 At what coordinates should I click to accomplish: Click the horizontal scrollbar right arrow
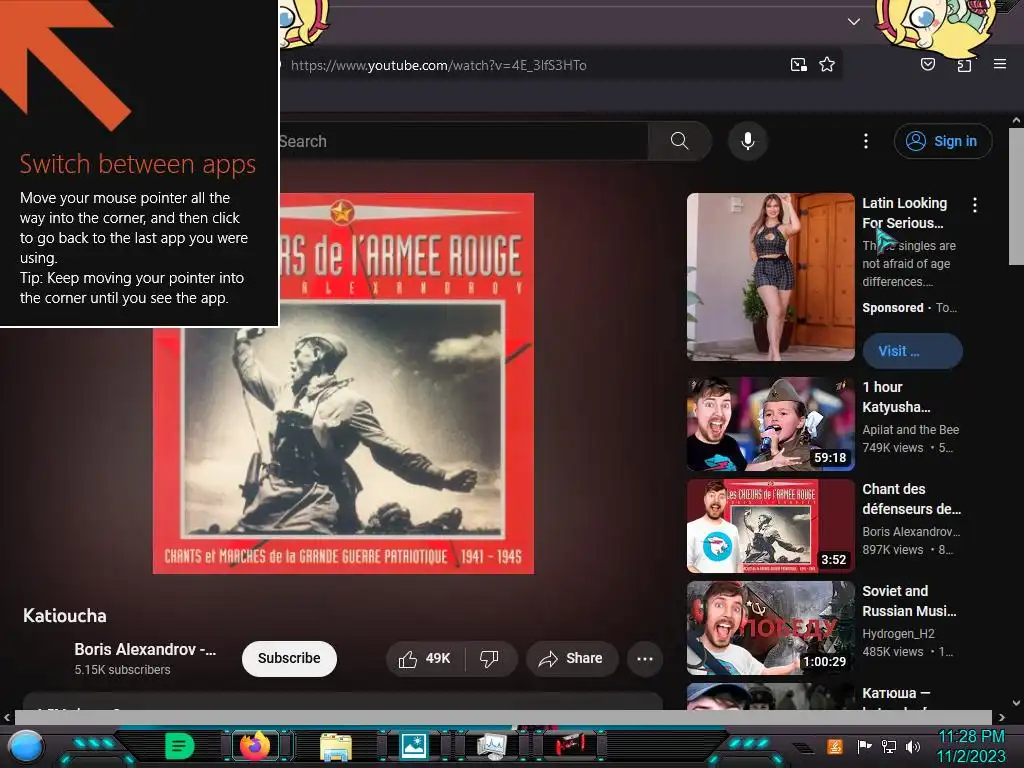pyautogui.click(x=1001, y=718)
